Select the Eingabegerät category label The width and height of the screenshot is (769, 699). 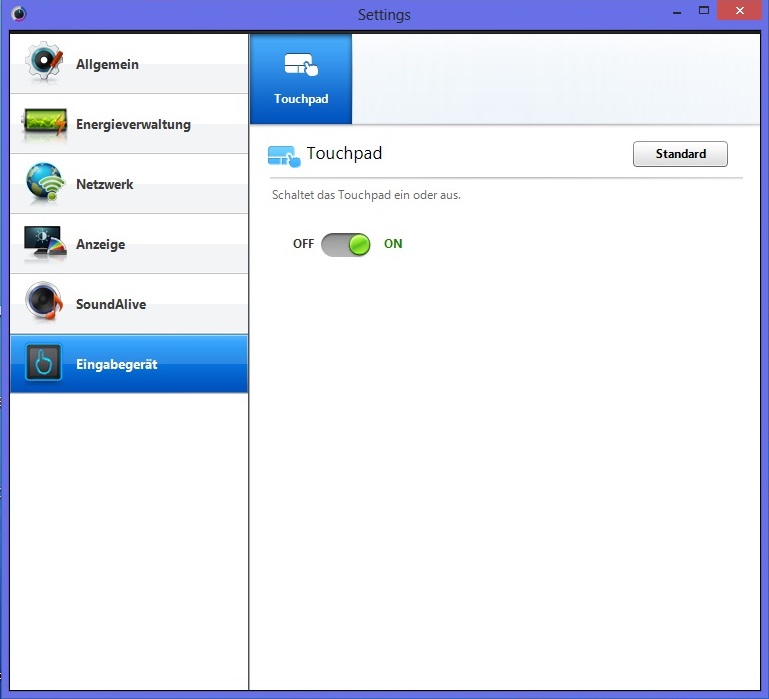point(117,364)
